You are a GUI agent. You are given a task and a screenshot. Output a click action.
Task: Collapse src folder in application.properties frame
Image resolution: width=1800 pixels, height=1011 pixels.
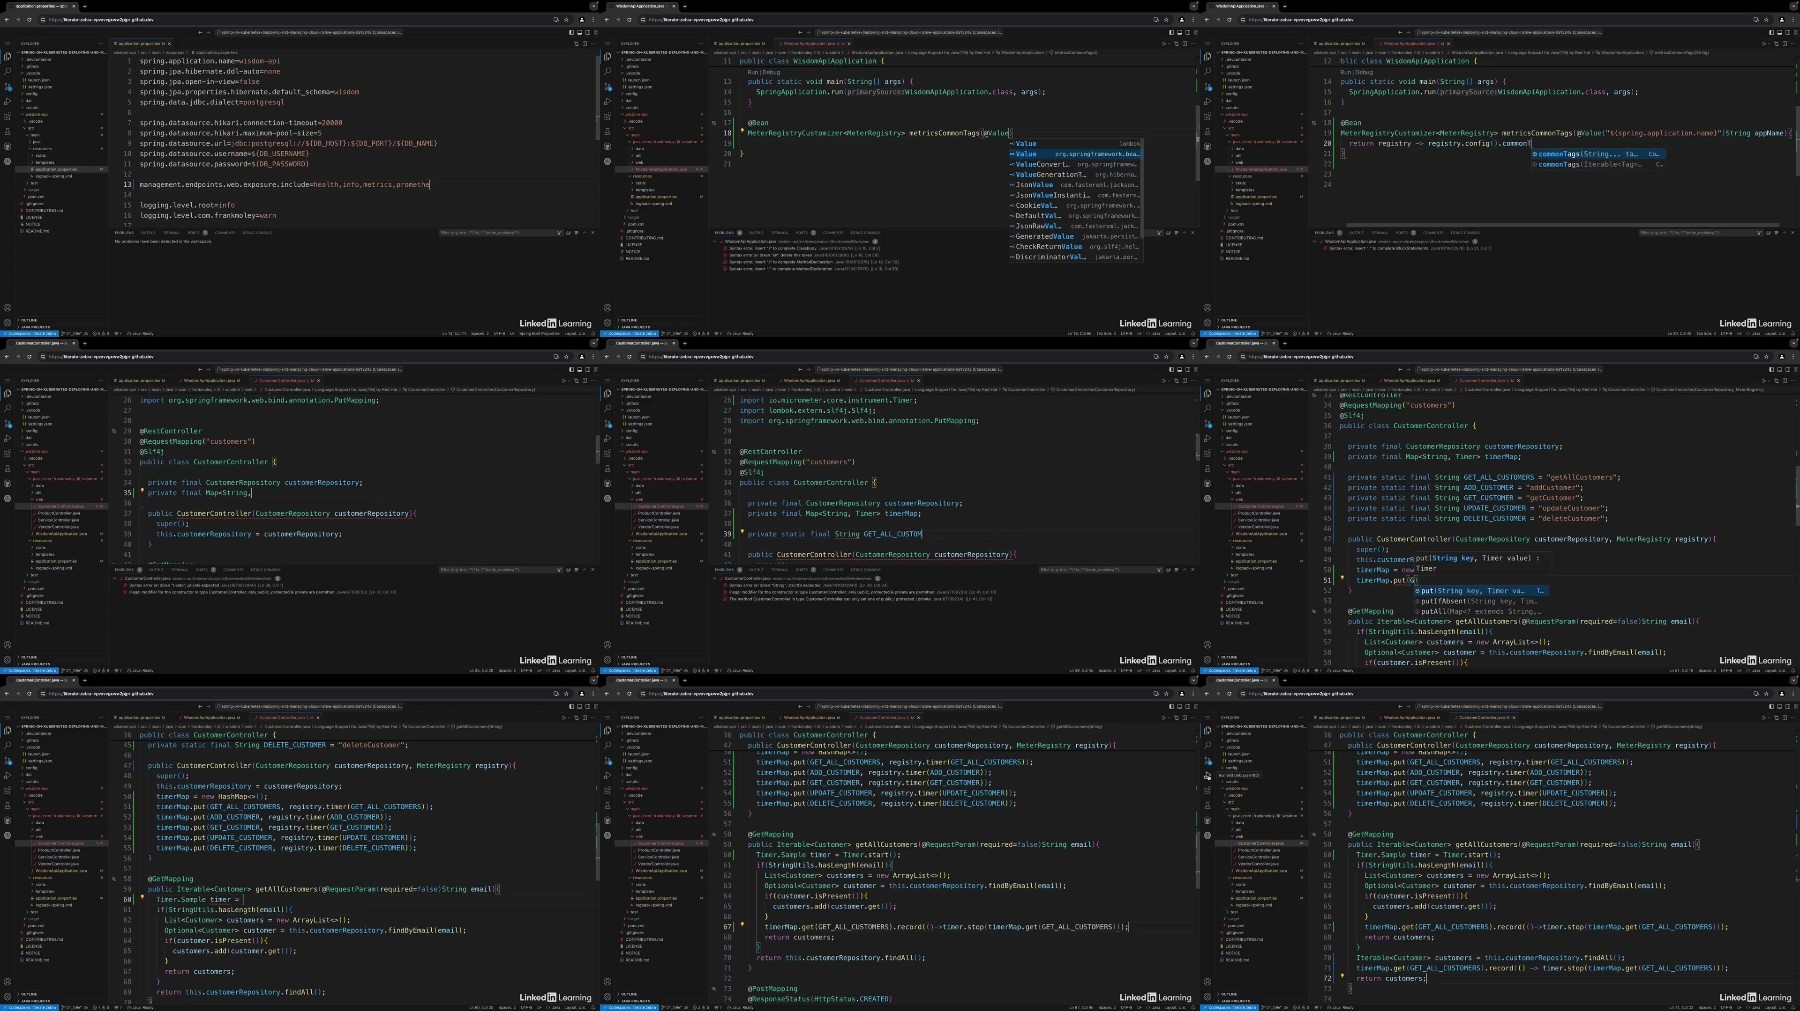(x=29, y=128)
